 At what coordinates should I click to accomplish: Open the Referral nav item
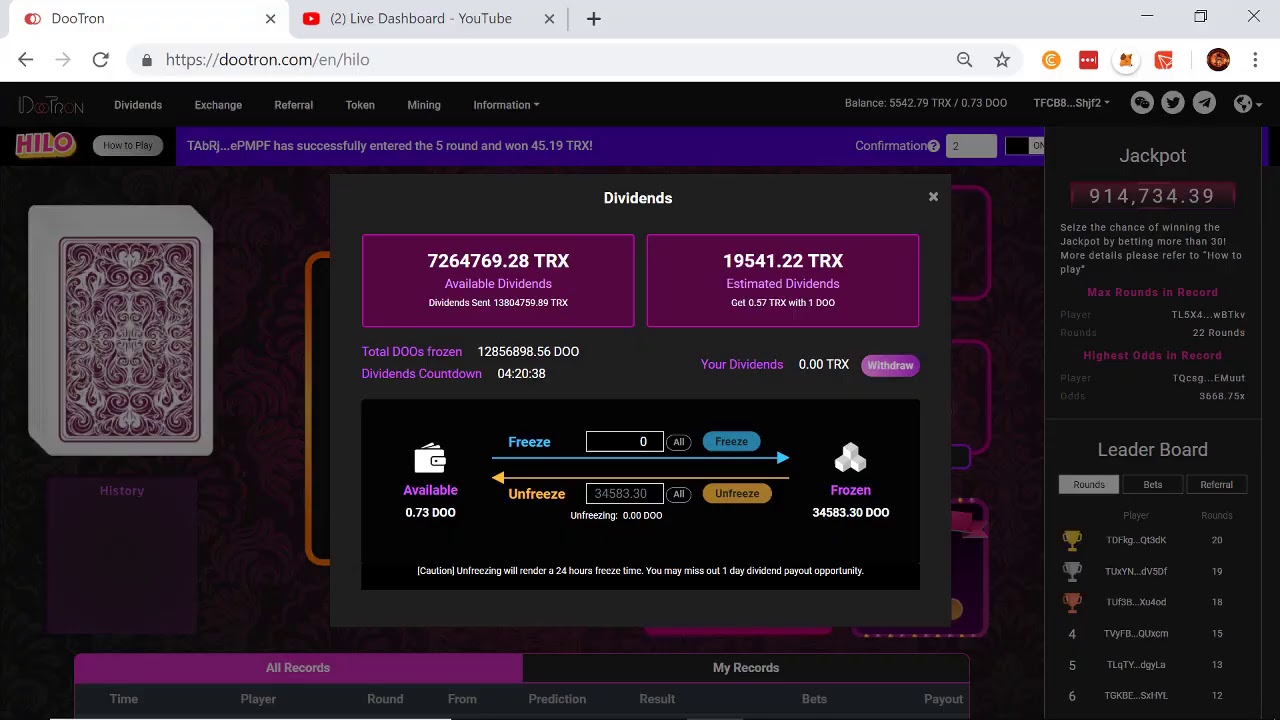(x=294, y=105)
